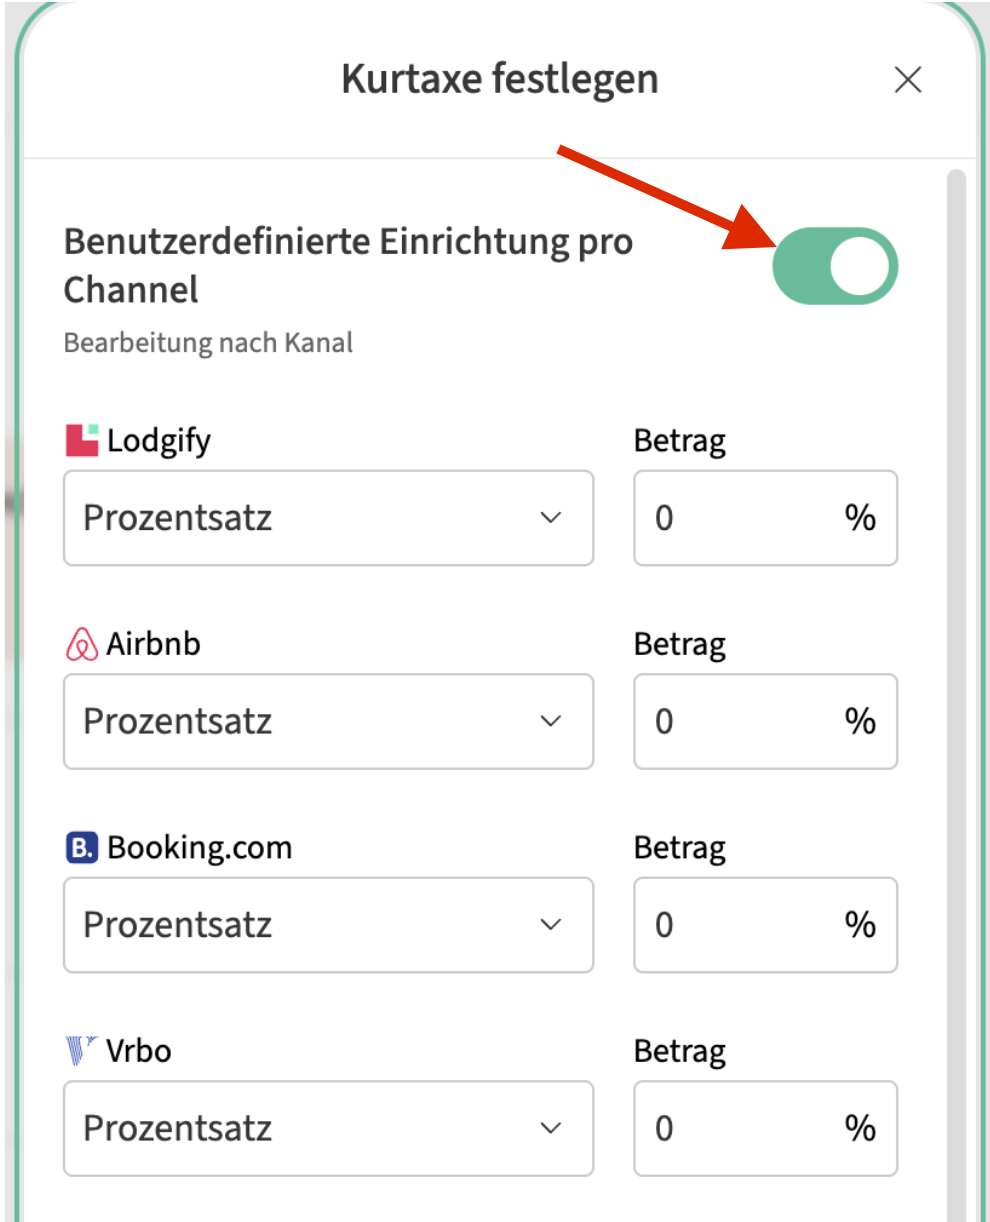The width and height of the screenshot is (990, 1222).
Task: Click the Kurtaxe festlegen title text
Action: [499, 79]
